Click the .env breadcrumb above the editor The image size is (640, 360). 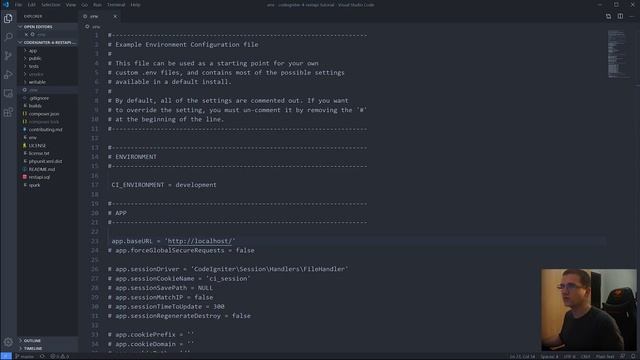[93, 27]
